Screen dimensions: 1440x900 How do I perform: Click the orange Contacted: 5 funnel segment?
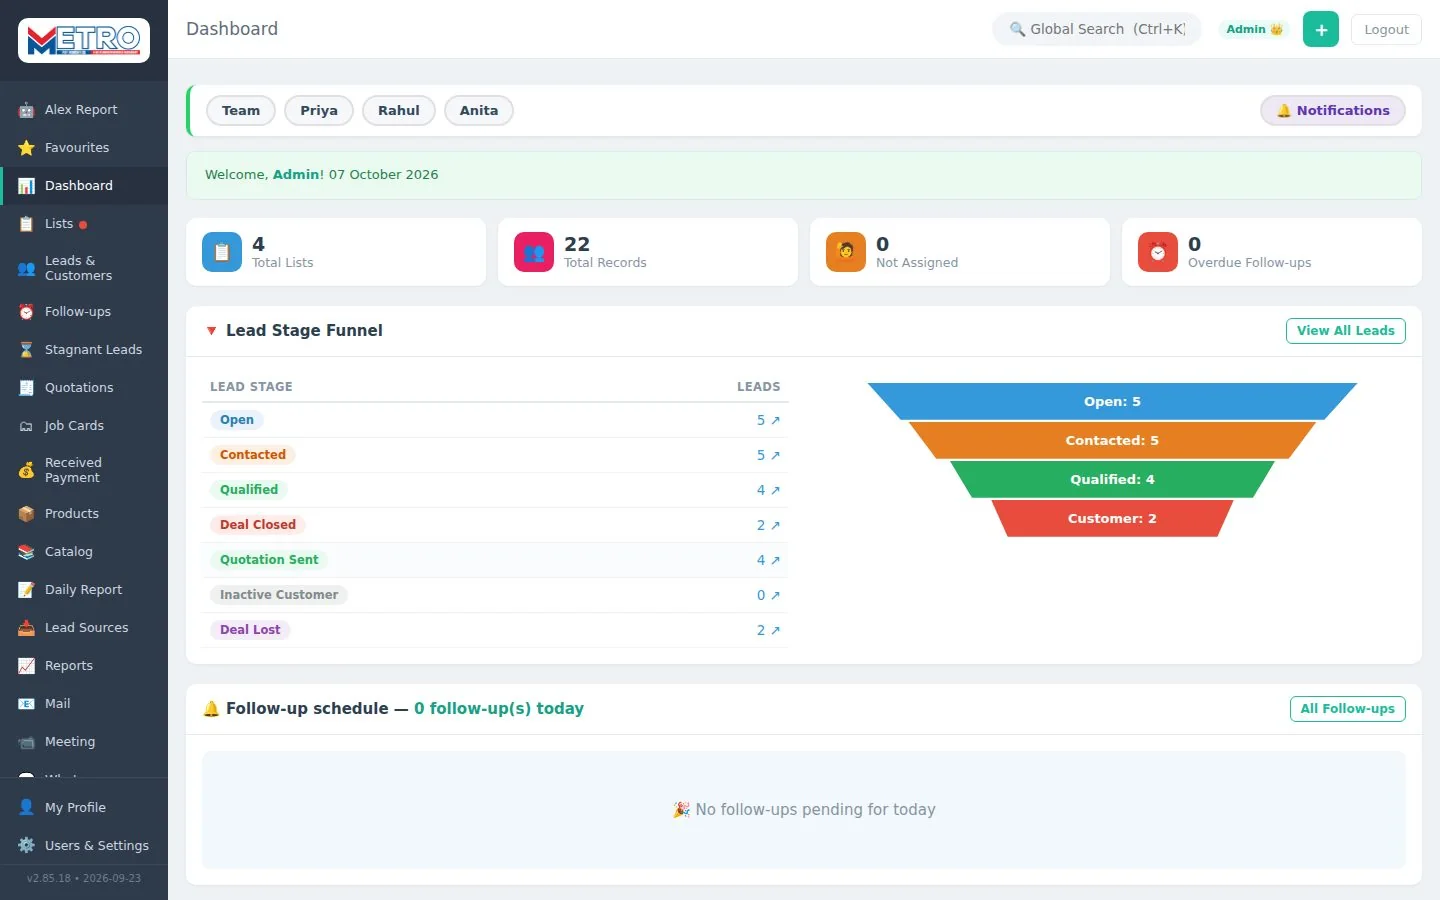1112,440
